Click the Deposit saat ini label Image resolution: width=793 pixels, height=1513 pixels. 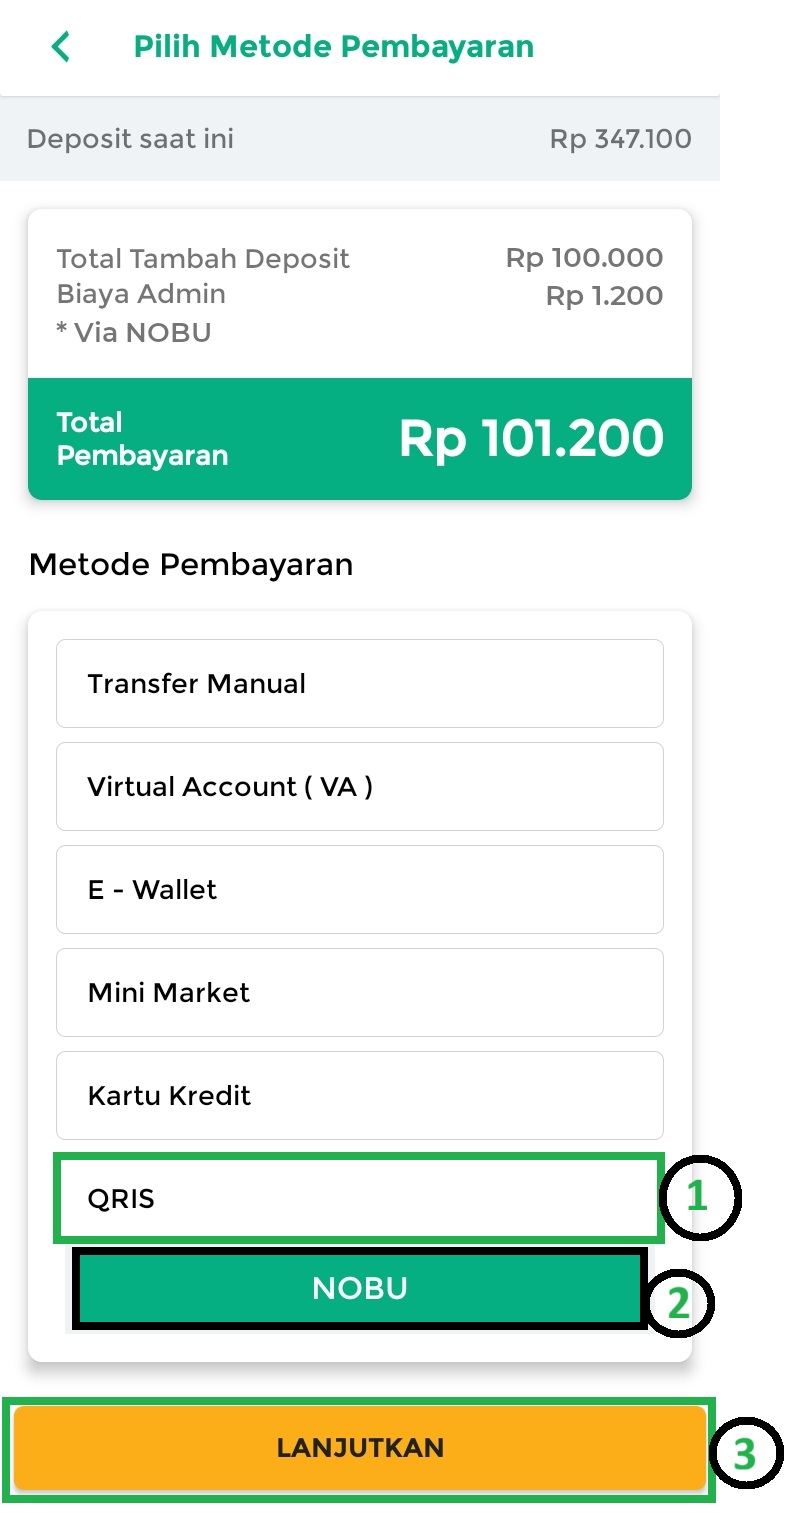click(x=130, y=139)
